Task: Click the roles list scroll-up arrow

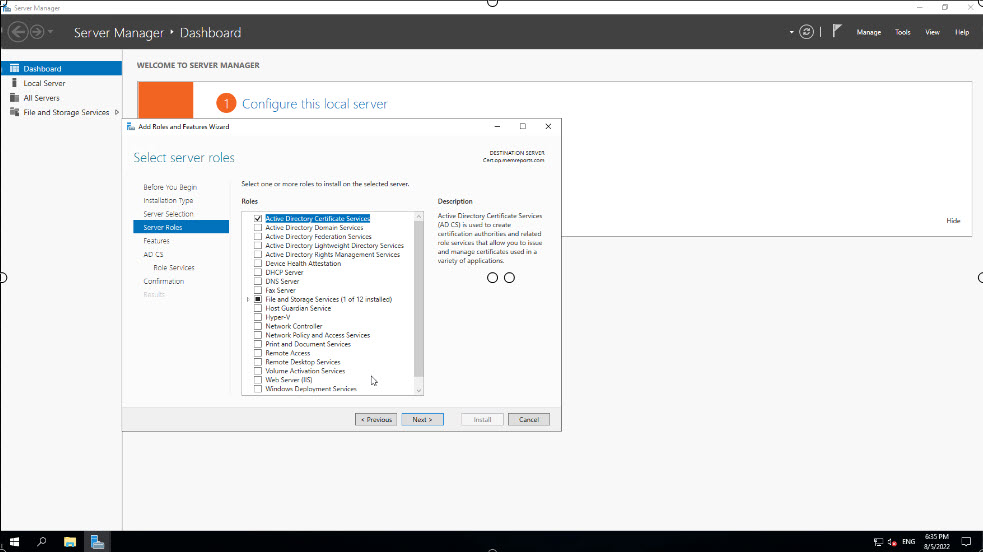Action: coord(419,216)
